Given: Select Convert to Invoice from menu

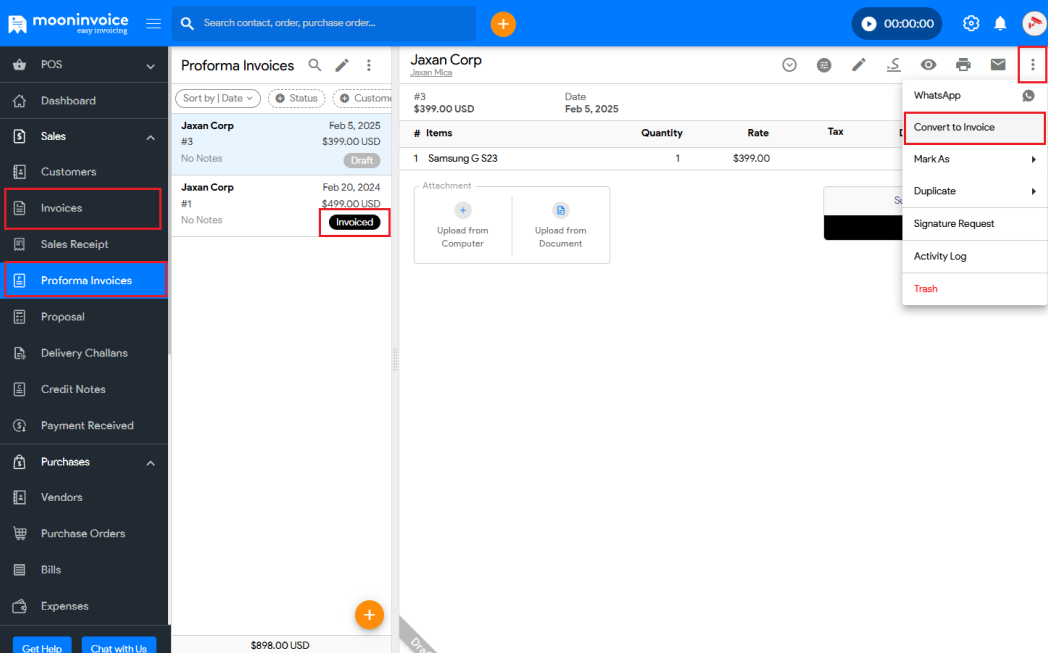Looking at the screenshot, I should tap(954, 127).
